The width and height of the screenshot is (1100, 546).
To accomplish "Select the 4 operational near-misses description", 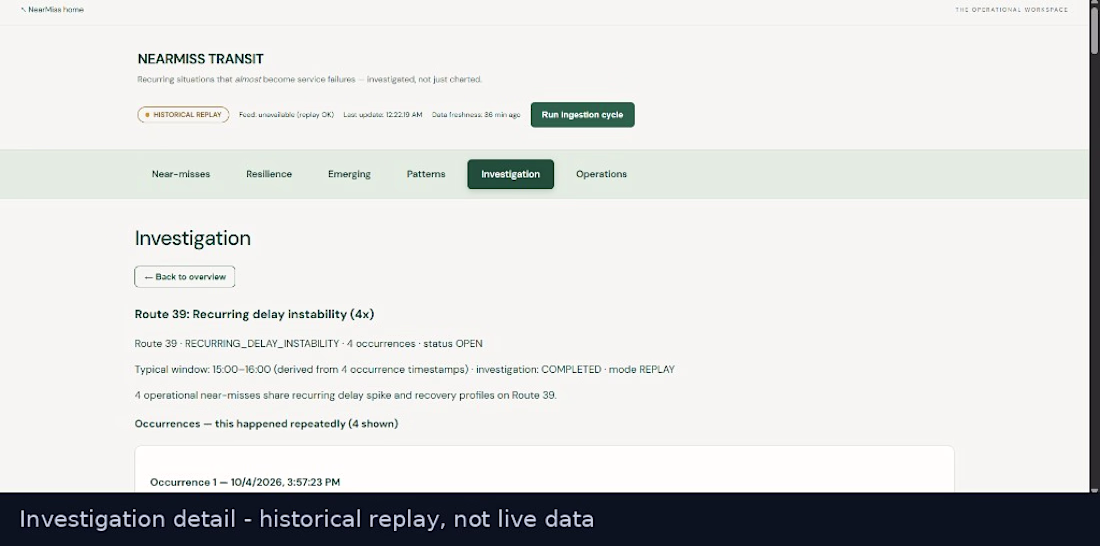I will point(345,395).
